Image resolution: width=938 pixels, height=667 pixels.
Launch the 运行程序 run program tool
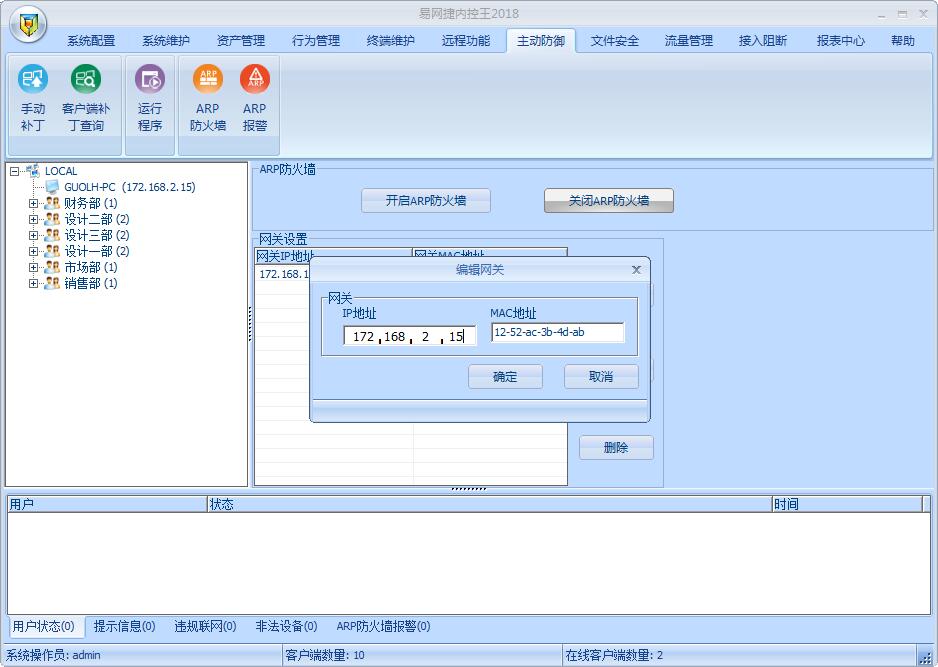pyautogui.click(x=150, y=98)
